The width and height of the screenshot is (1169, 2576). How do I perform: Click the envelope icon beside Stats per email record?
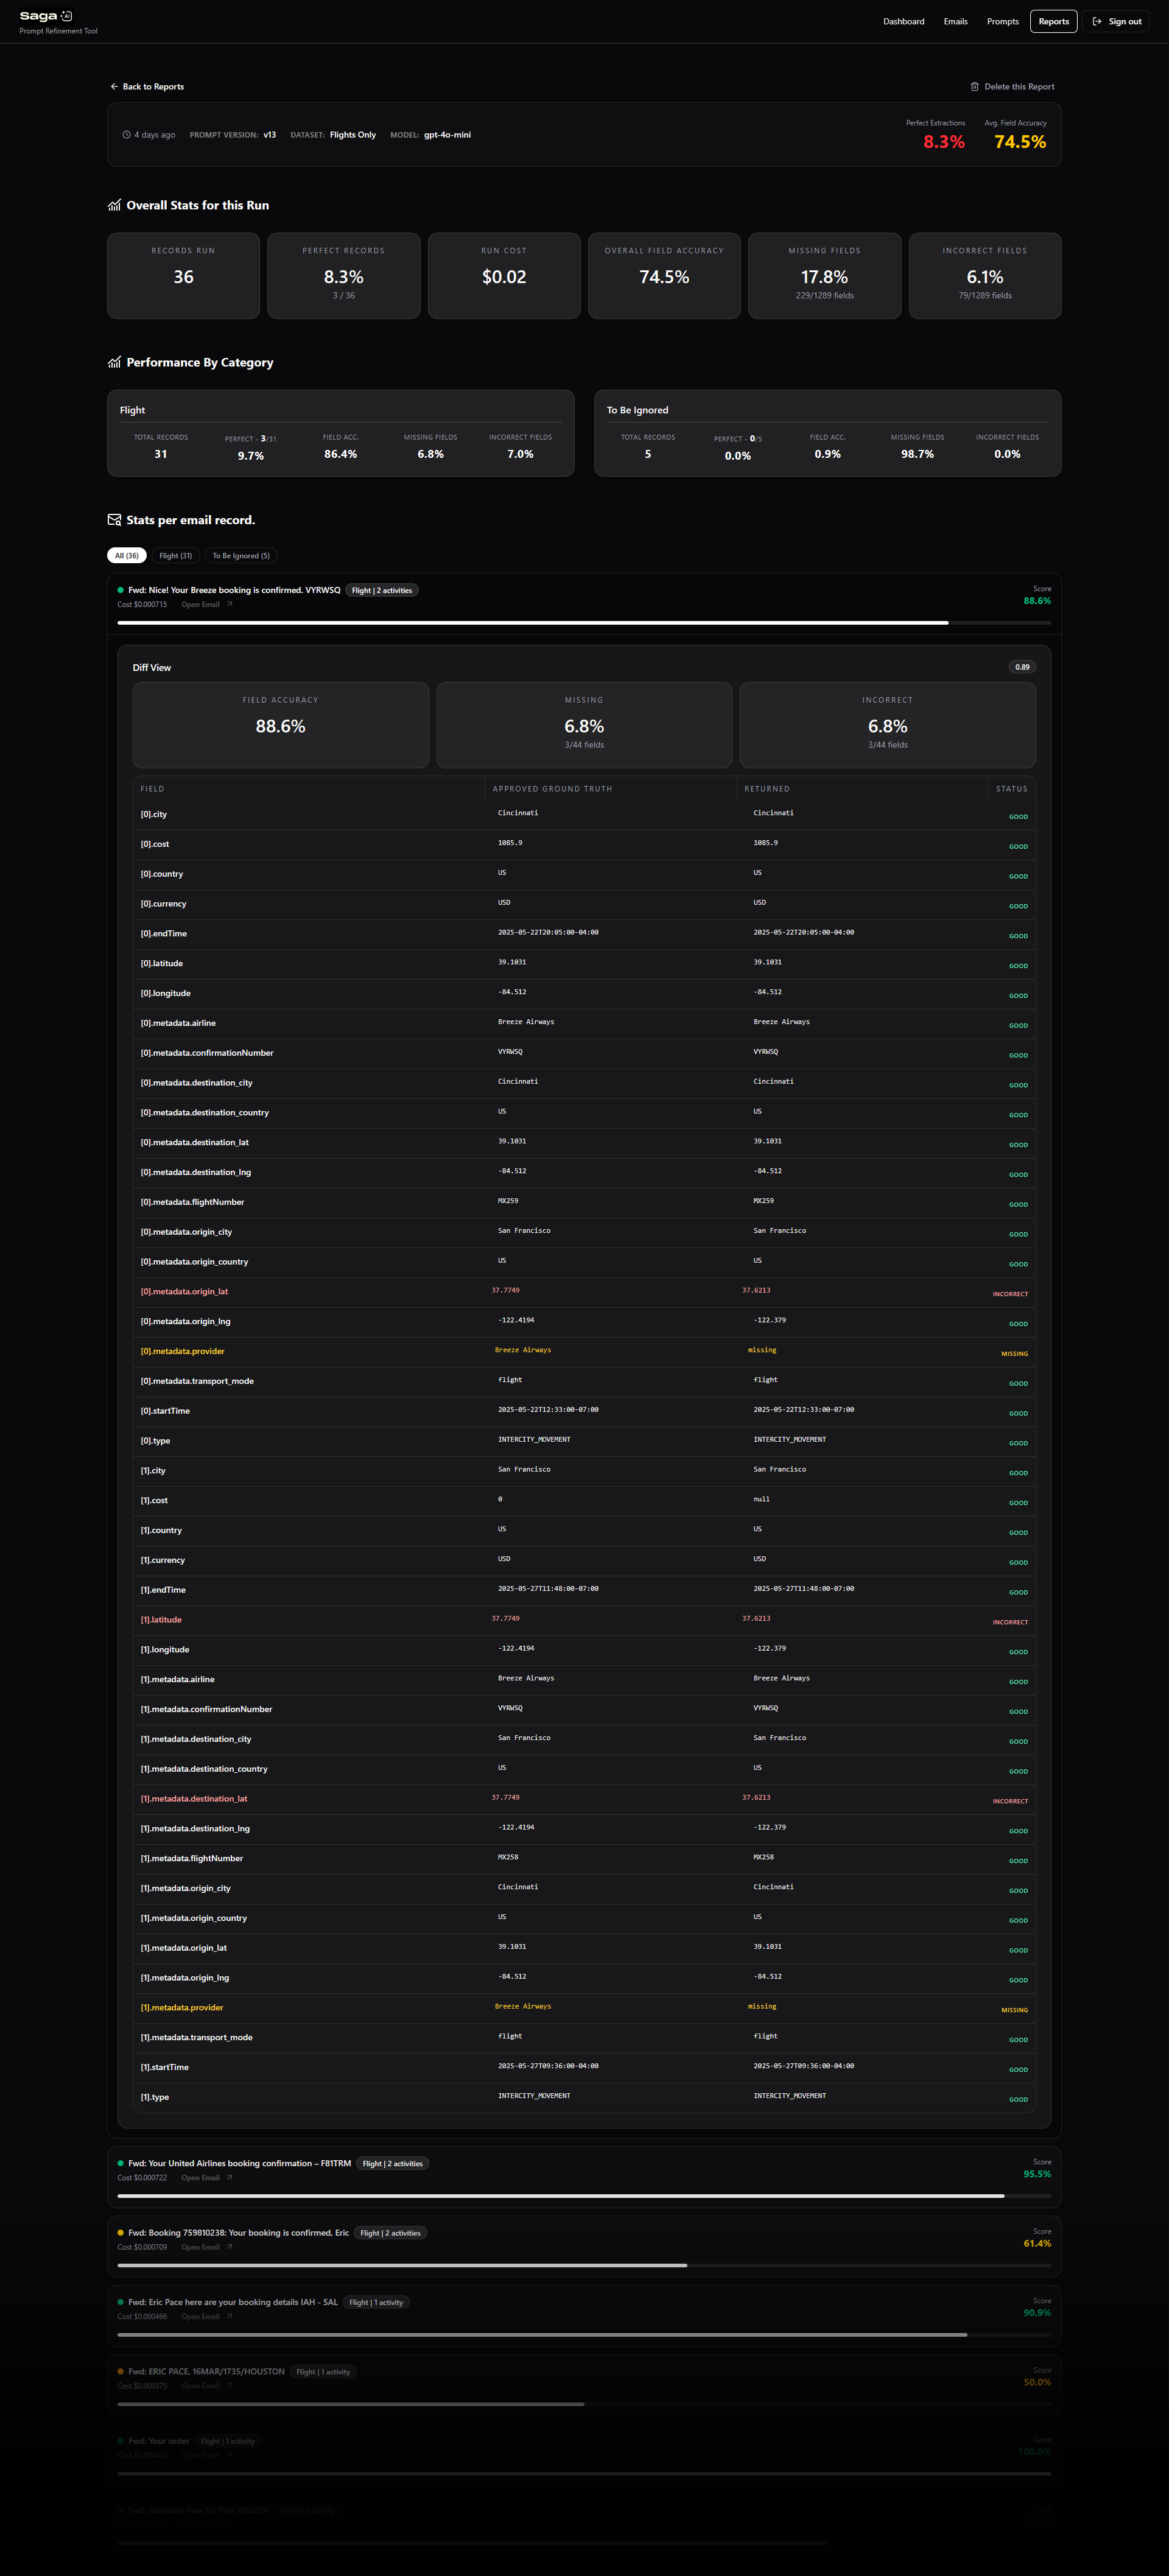coord(114,520)
